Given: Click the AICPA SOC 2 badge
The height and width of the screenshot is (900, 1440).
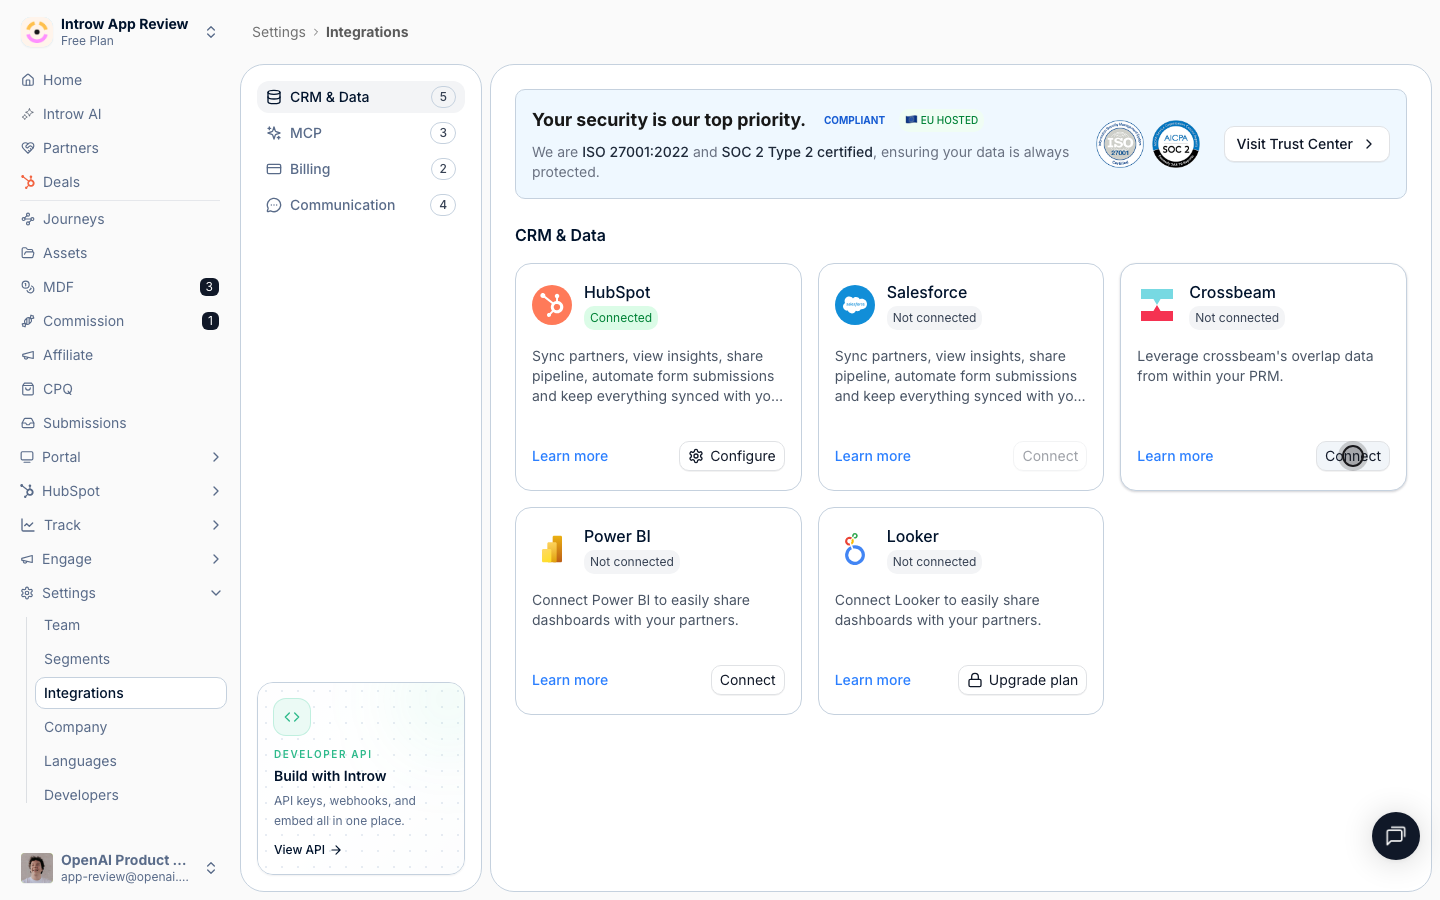Looking at the screenshot, I should click(x=1176, y=144).
